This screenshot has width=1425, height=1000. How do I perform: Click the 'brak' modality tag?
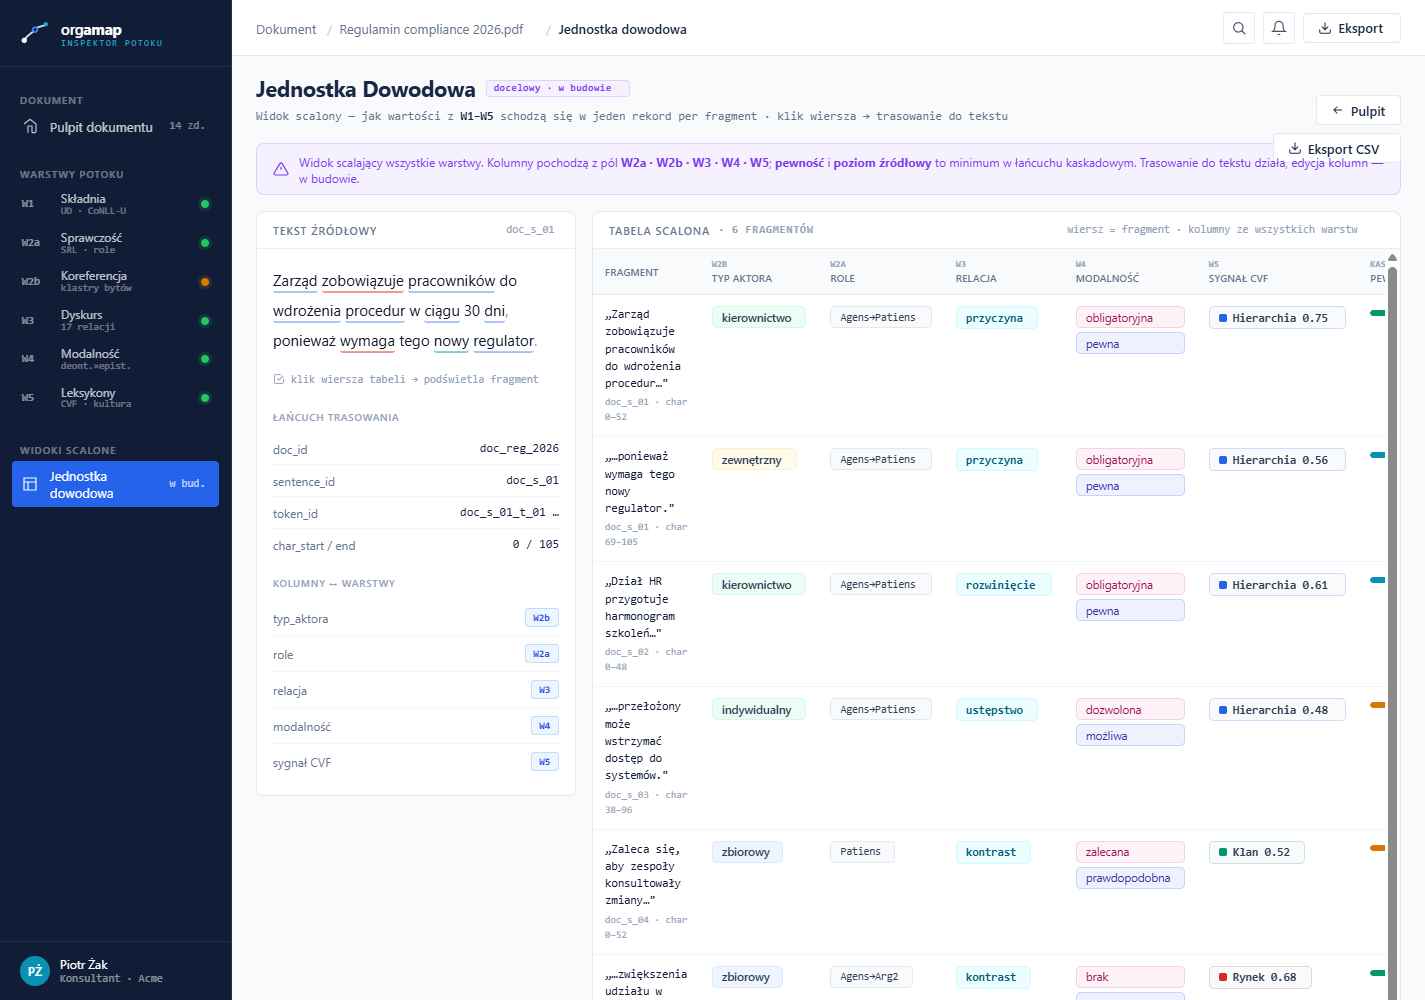(x=1130, y=977)
